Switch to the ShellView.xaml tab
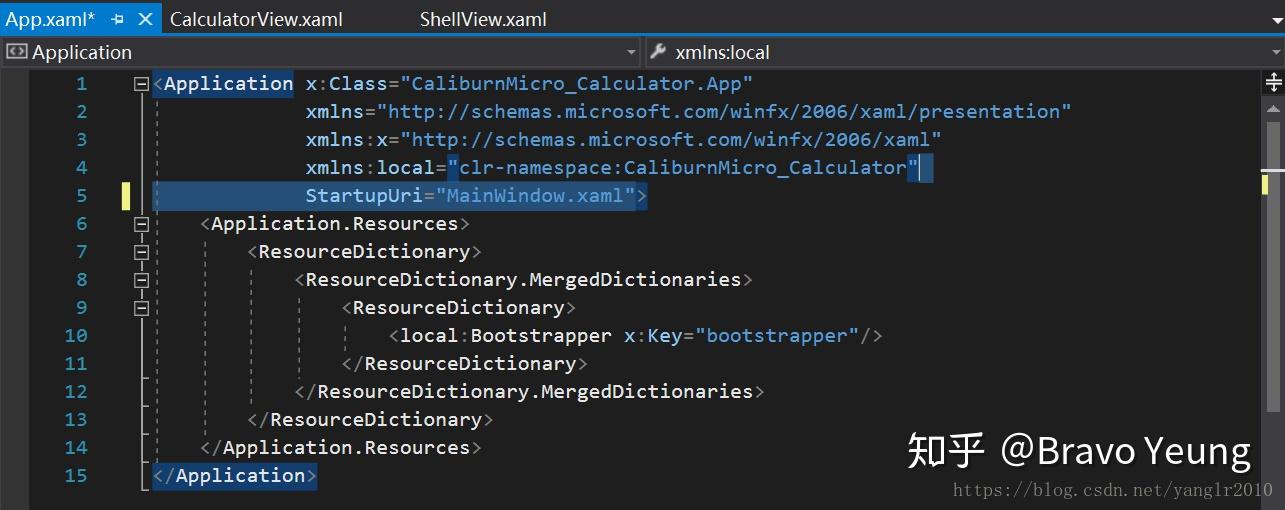Image resolution: width=1285 pixels, height=510 pixels. tap(483, 19)
